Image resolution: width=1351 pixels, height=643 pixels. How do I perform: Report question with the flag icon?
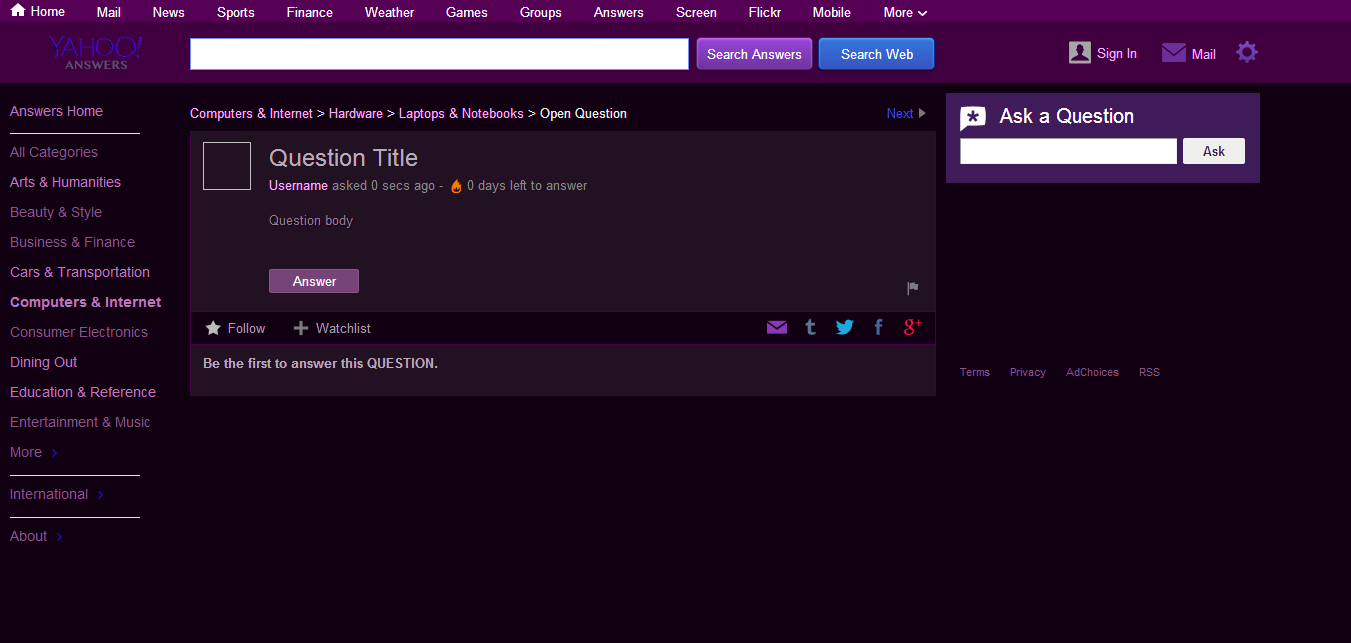[912, 289]
